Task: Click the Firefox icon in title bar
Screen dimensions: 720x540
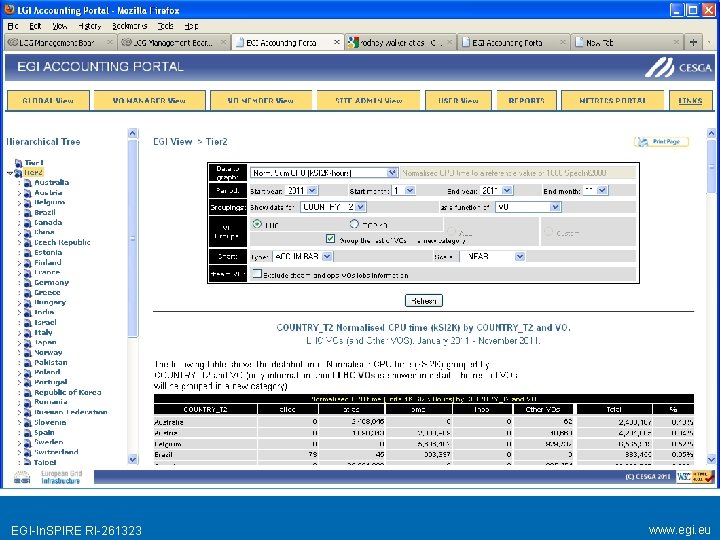Action: 9,10
